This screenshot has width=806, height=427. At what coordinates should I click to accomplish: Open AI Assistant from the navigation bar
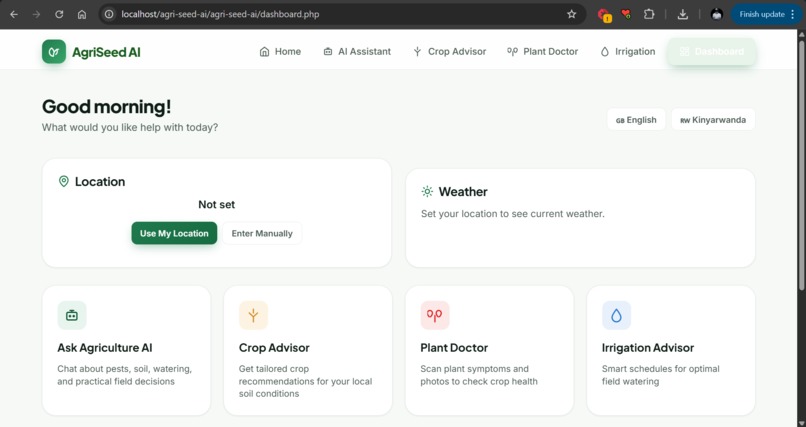point(357,51)
